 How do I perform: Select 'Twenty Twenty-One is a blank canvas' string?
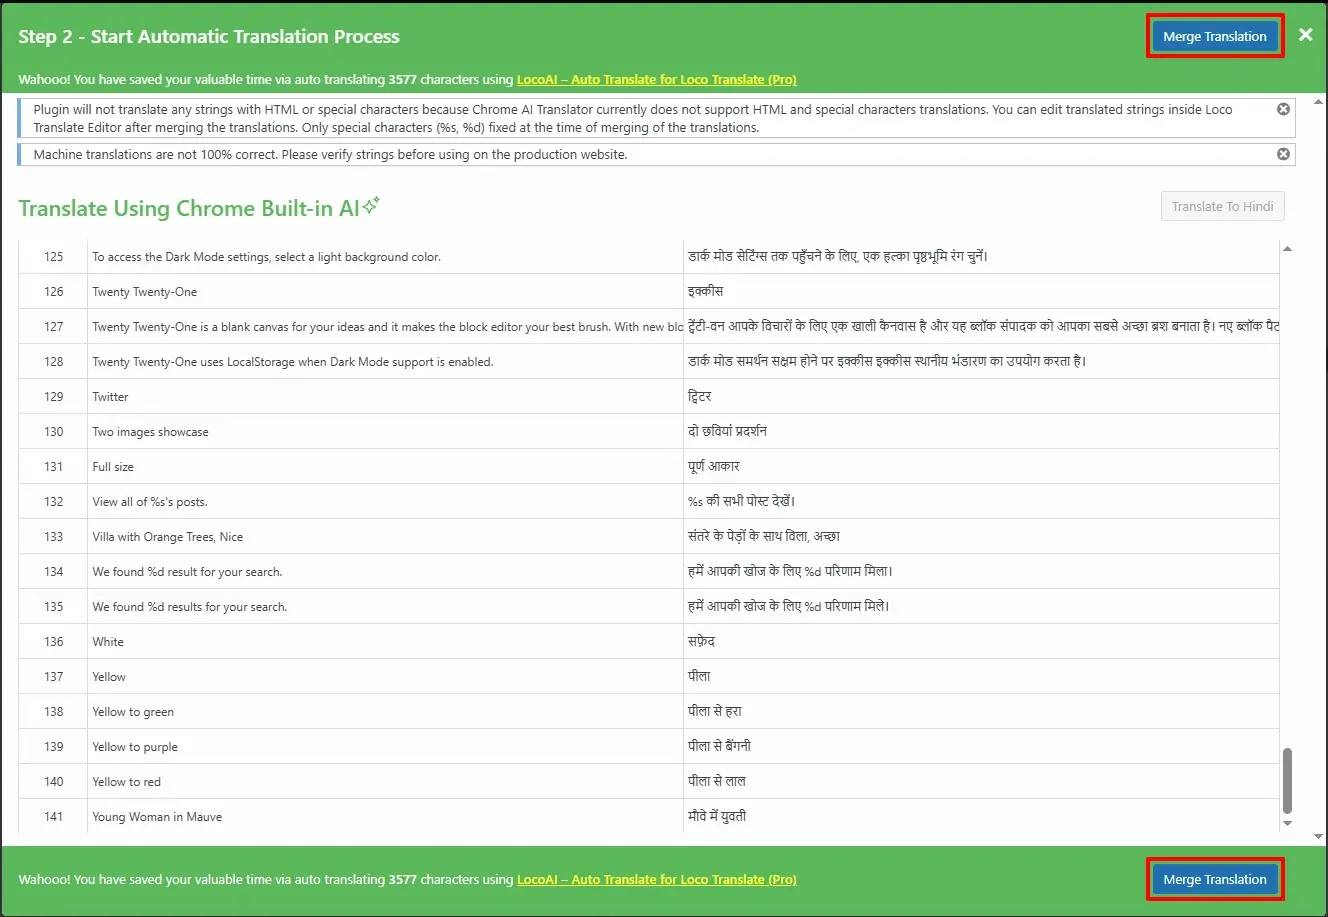pyautogui.click(x=387, y=327)
